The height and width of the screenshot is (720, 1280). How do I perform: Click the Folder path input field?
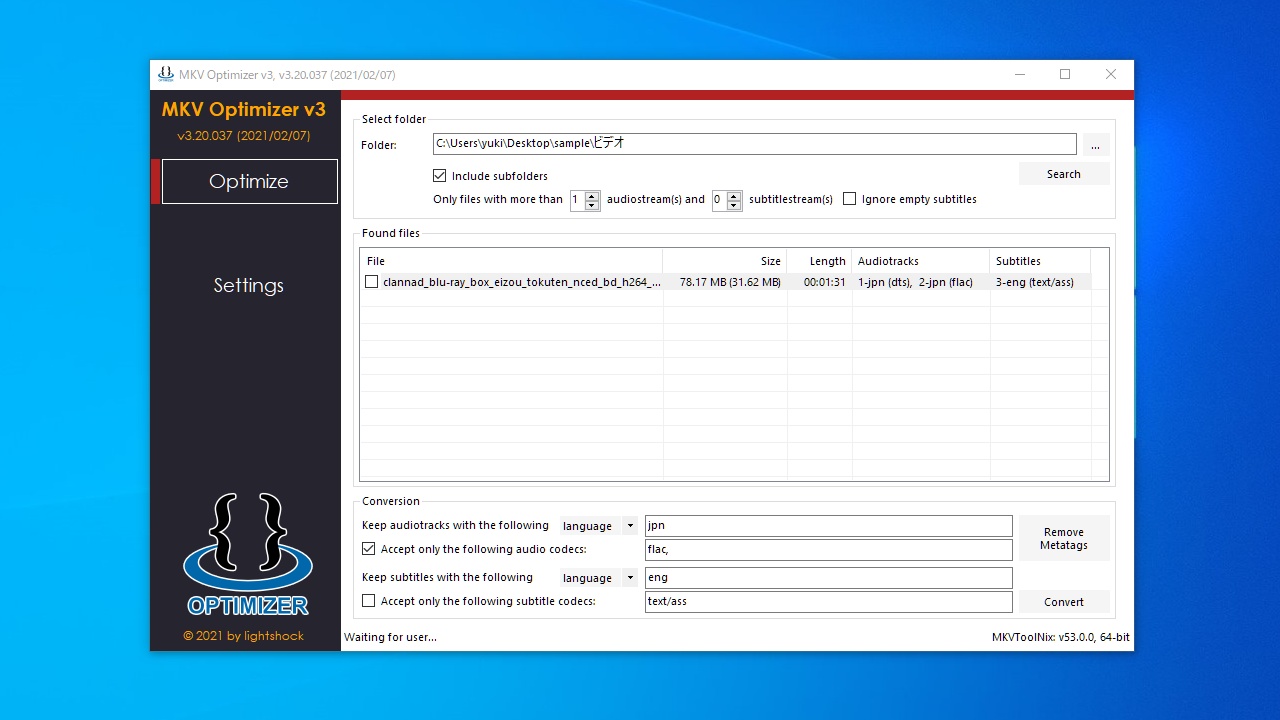754,144
